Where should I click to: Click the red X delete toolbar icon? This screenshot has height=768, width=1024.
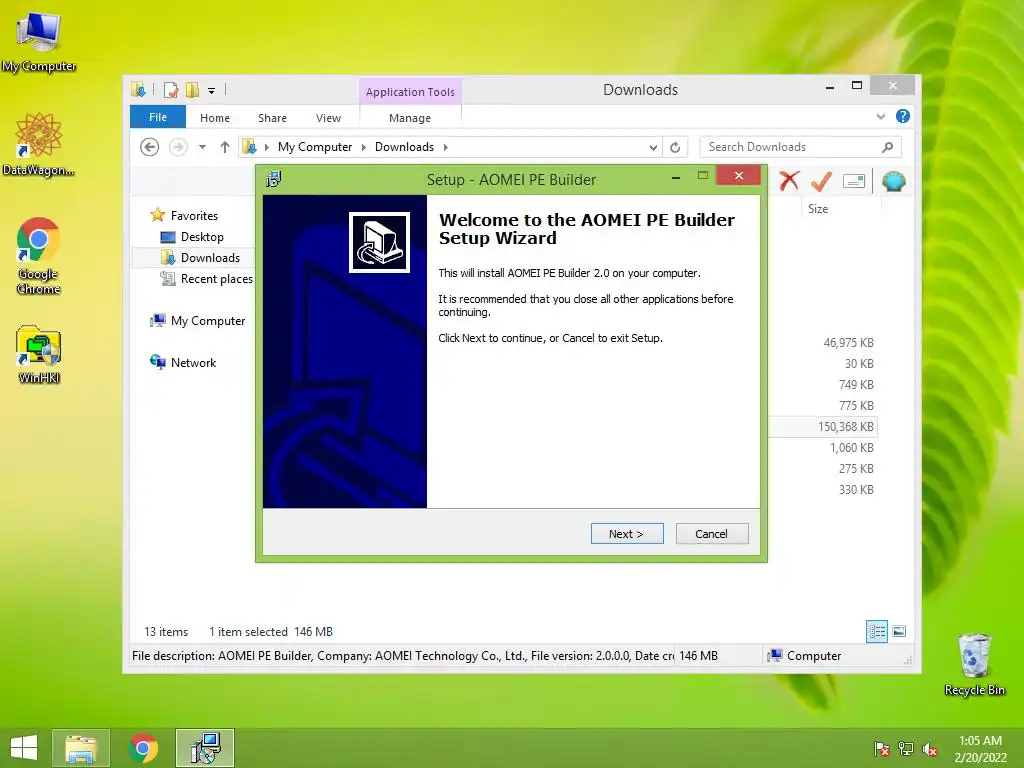pyautogui.click(x=789, y=181)
